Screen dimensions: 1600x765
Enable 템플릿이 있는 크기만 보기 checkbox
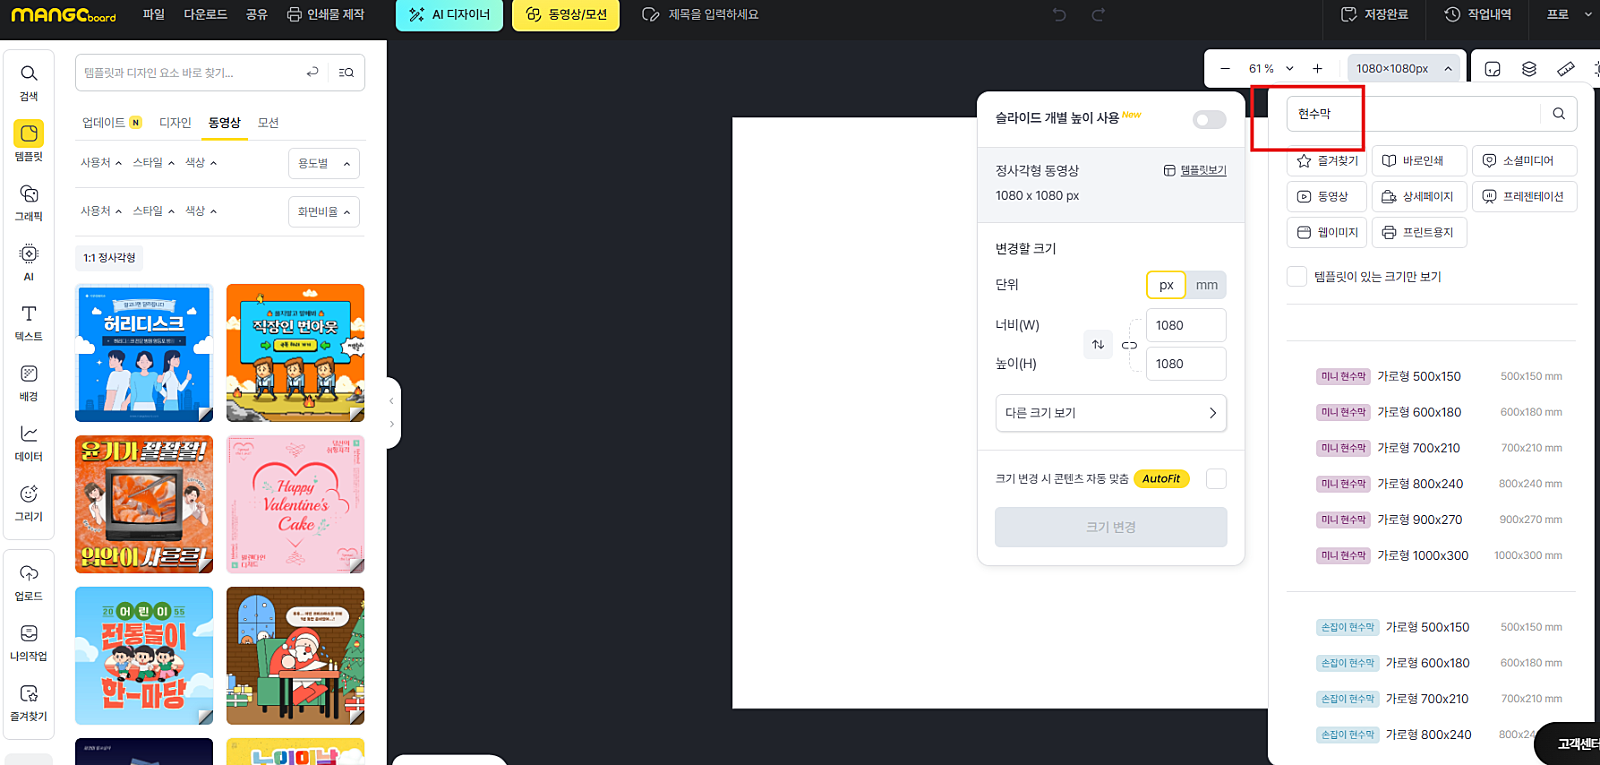pos(1297,277)
